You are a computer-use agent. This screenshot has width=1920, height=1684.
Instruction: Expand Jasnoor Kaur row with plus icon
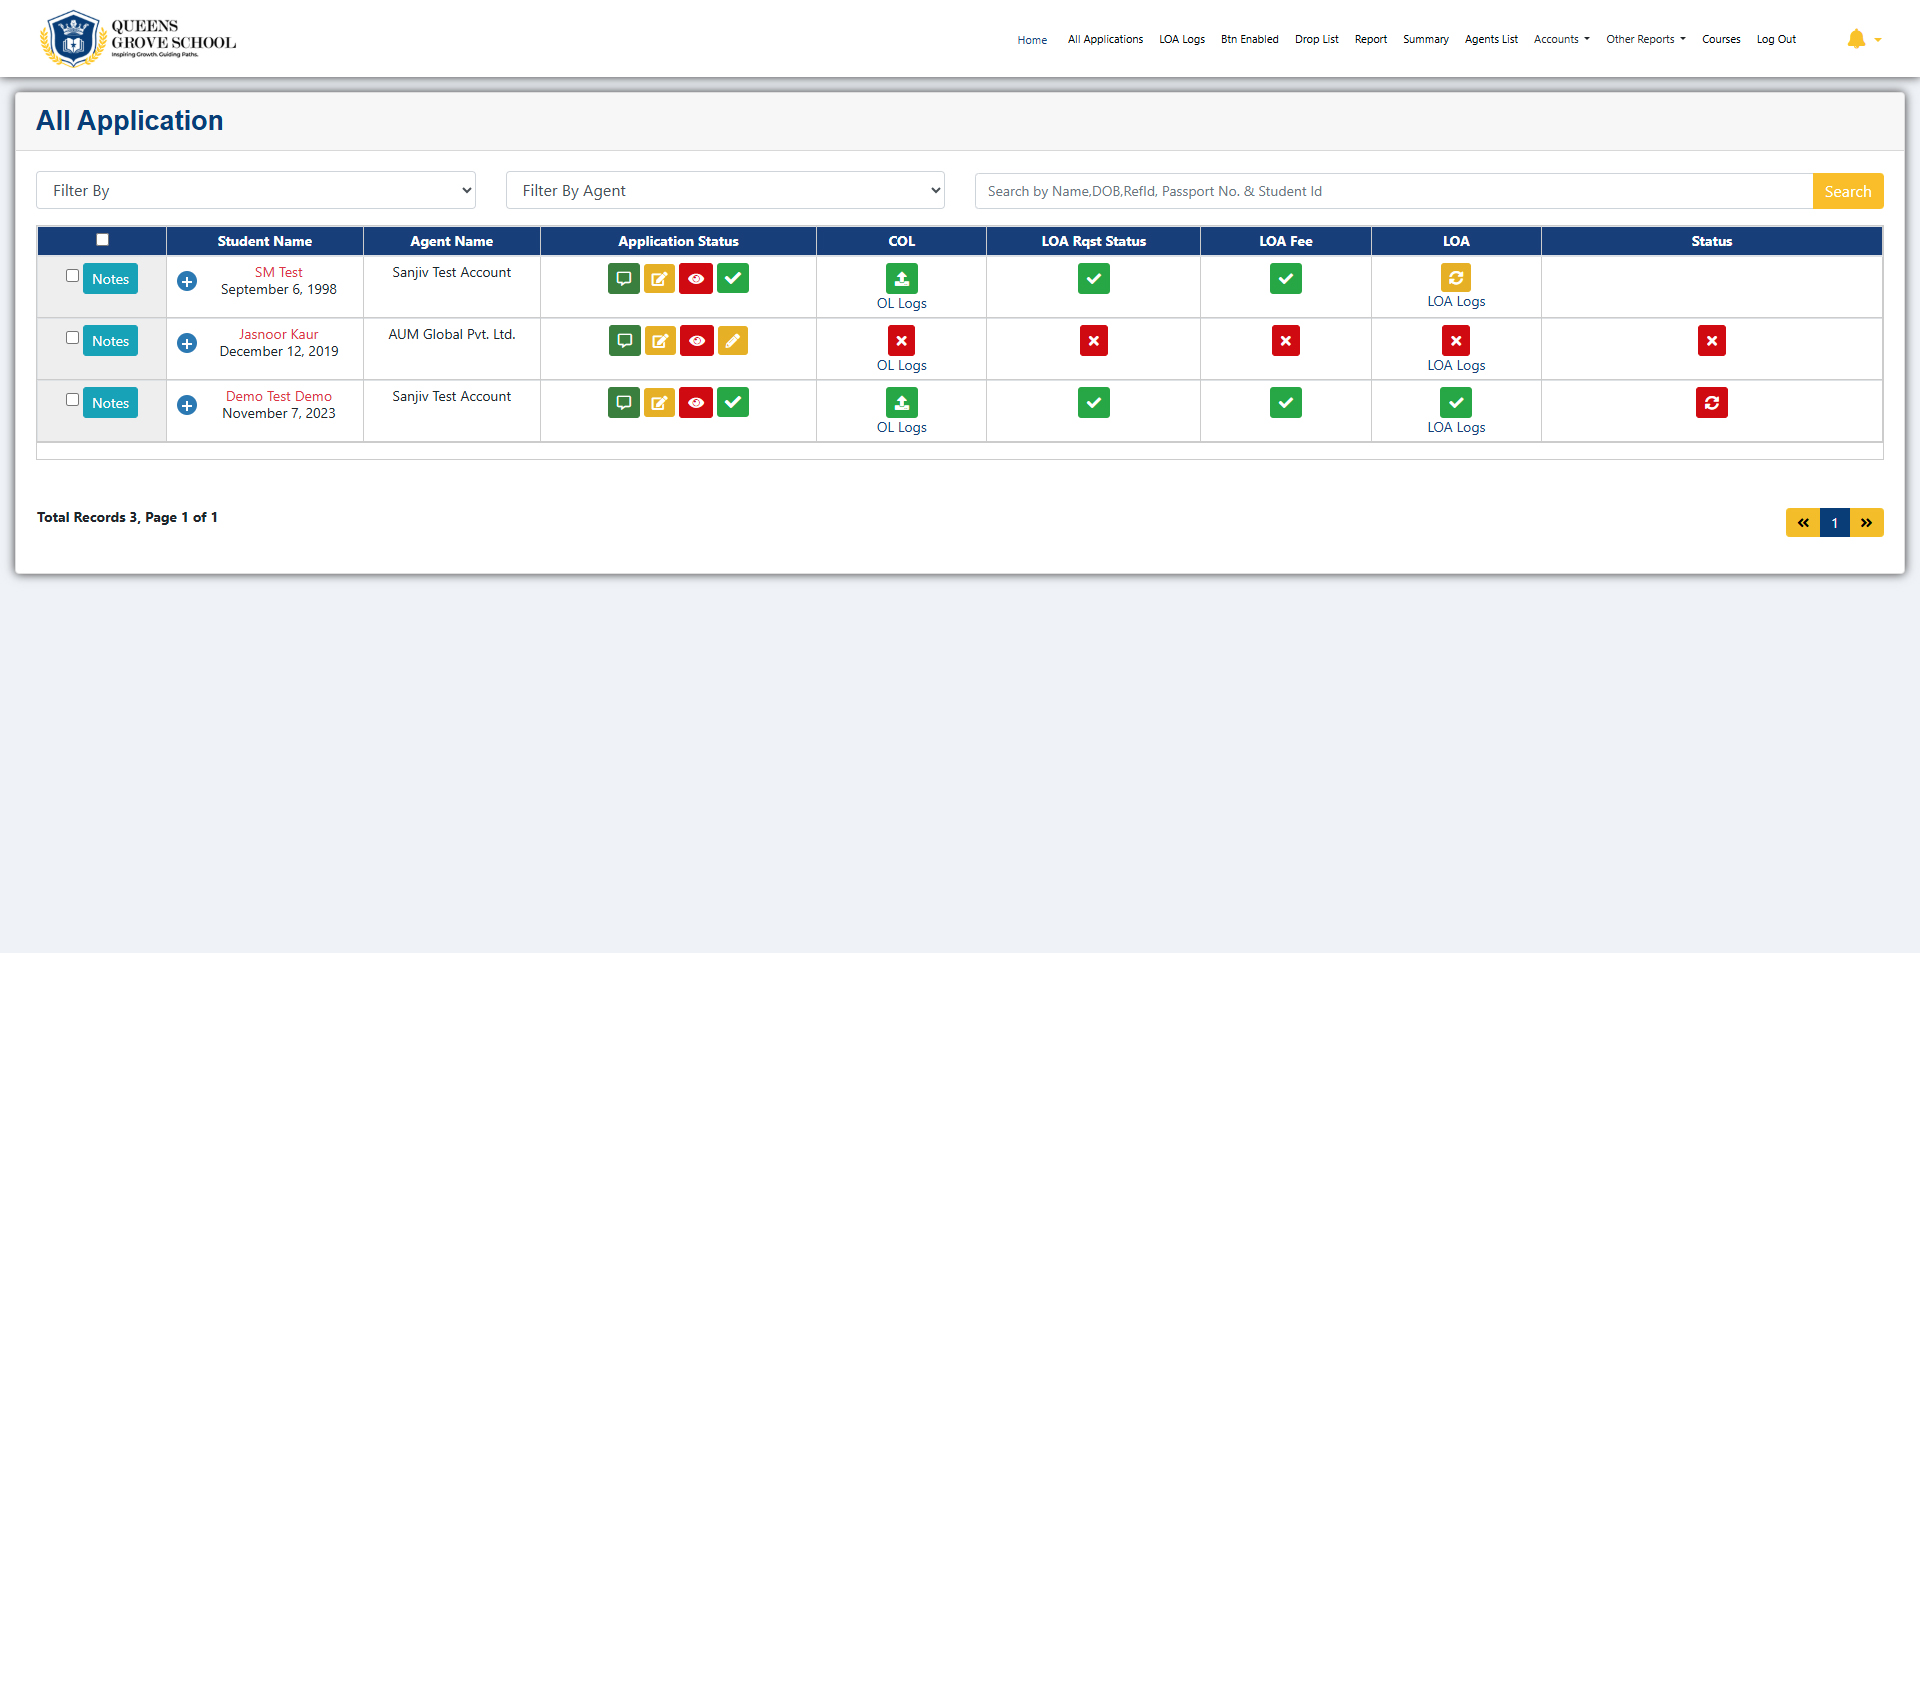coord(187,343)
